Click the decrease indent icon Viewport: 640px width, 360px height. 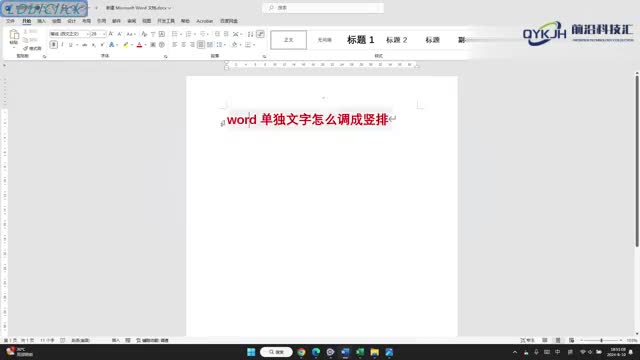point(217,34)
